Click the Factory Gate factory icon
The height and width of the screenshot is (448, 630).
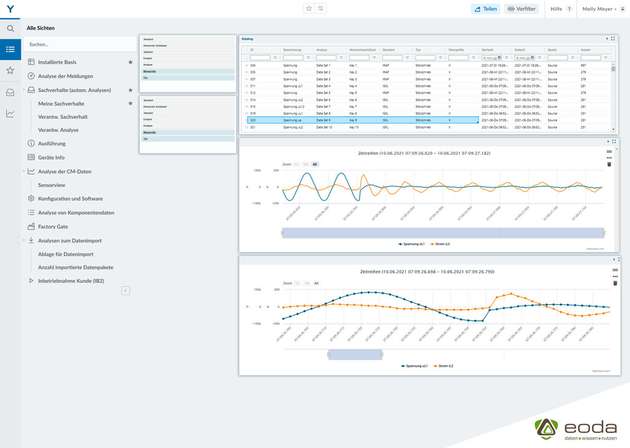tap(31, 227)
